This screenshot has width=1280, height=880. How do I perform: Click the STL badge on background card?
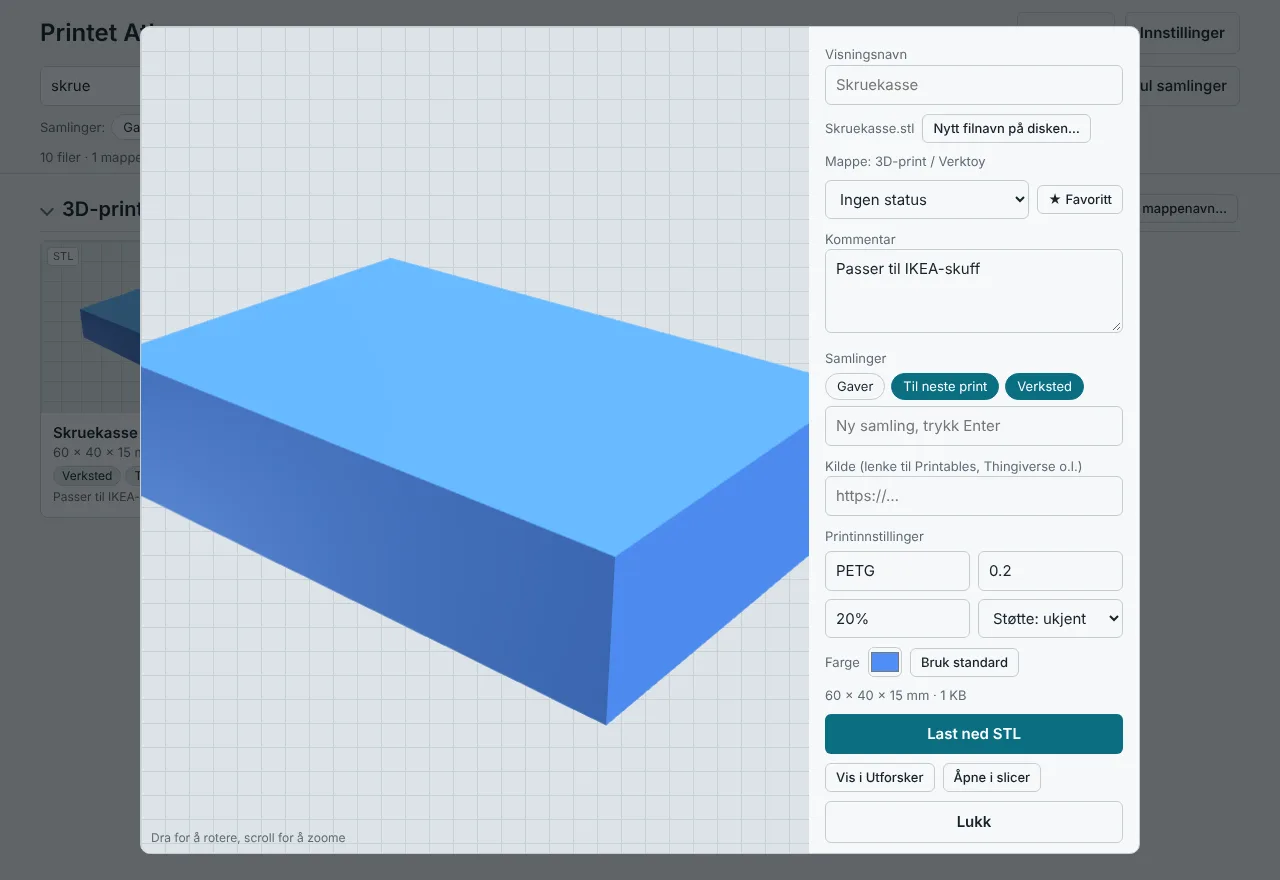[x=63, y=257]
